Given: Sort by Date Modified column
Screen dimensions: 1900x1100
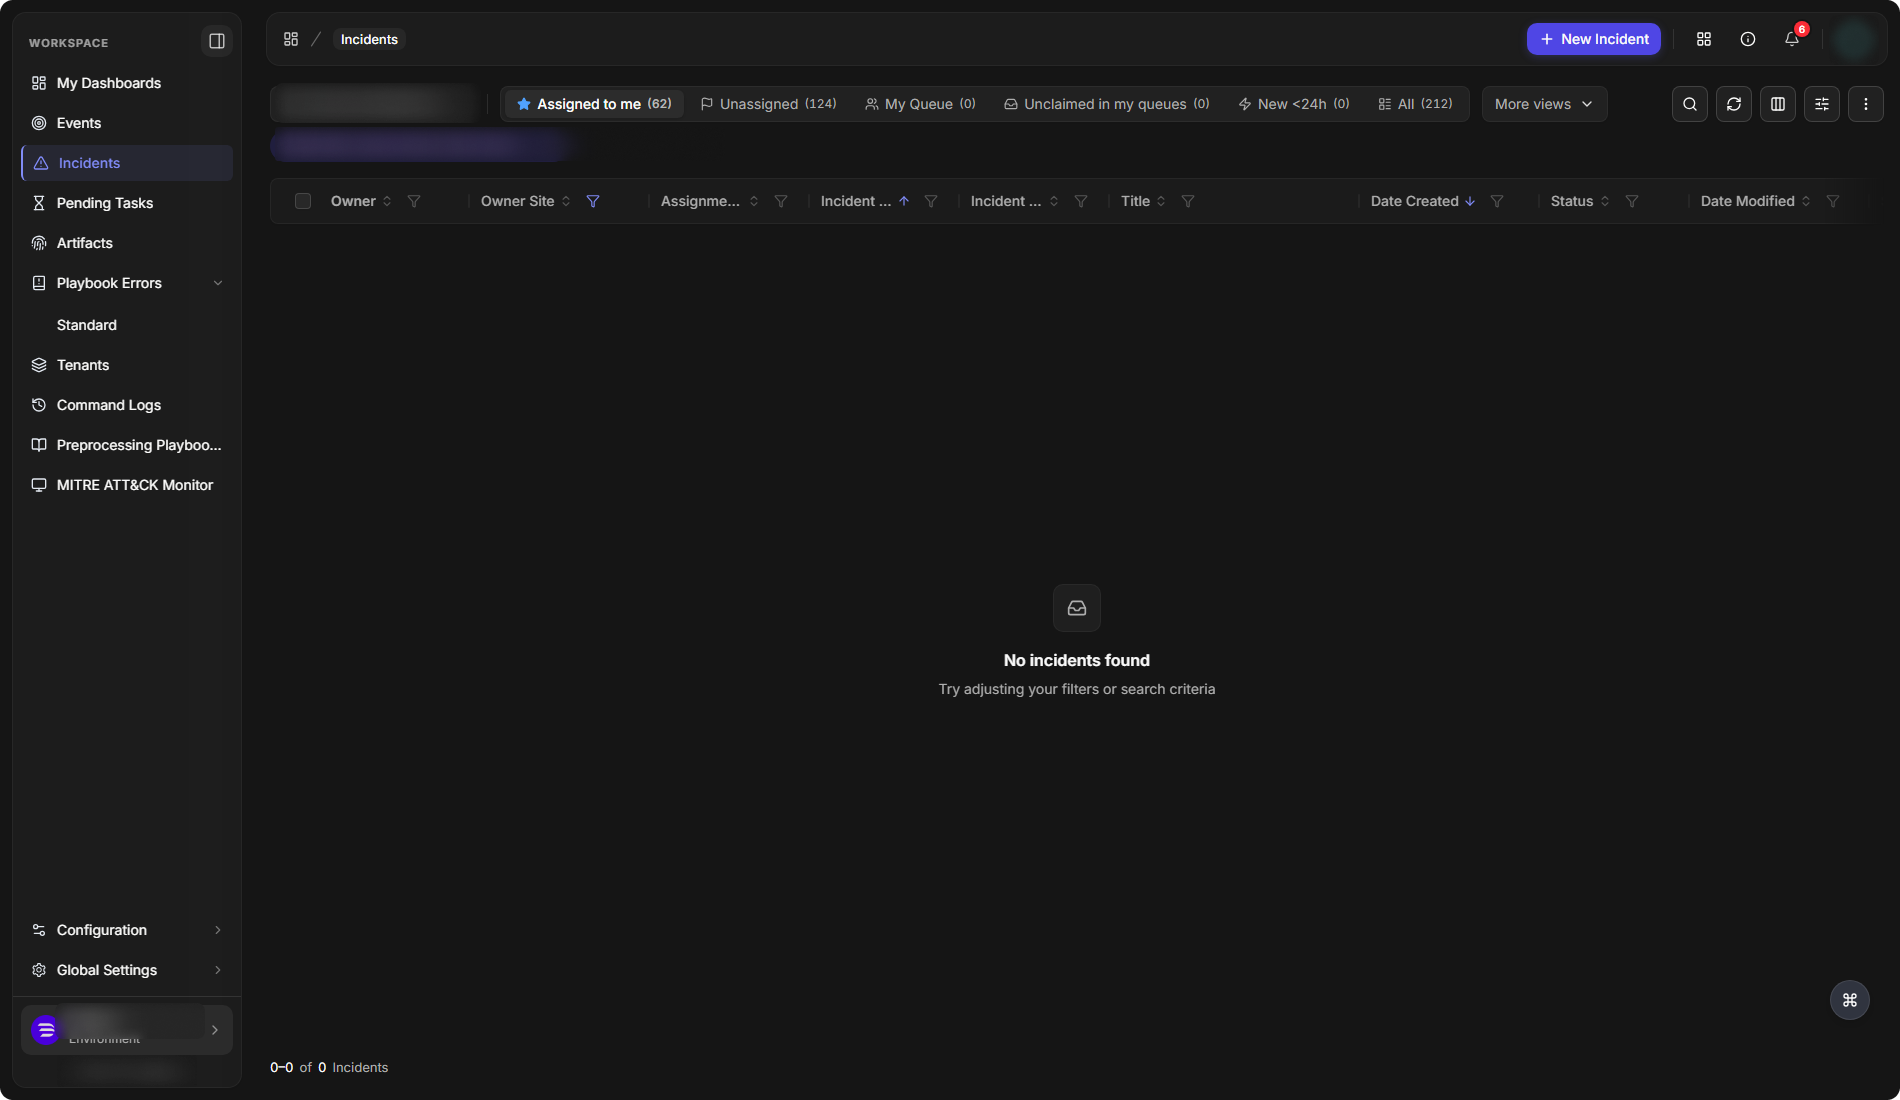Looking at the screenshot, I should [x=1755, y=201].
